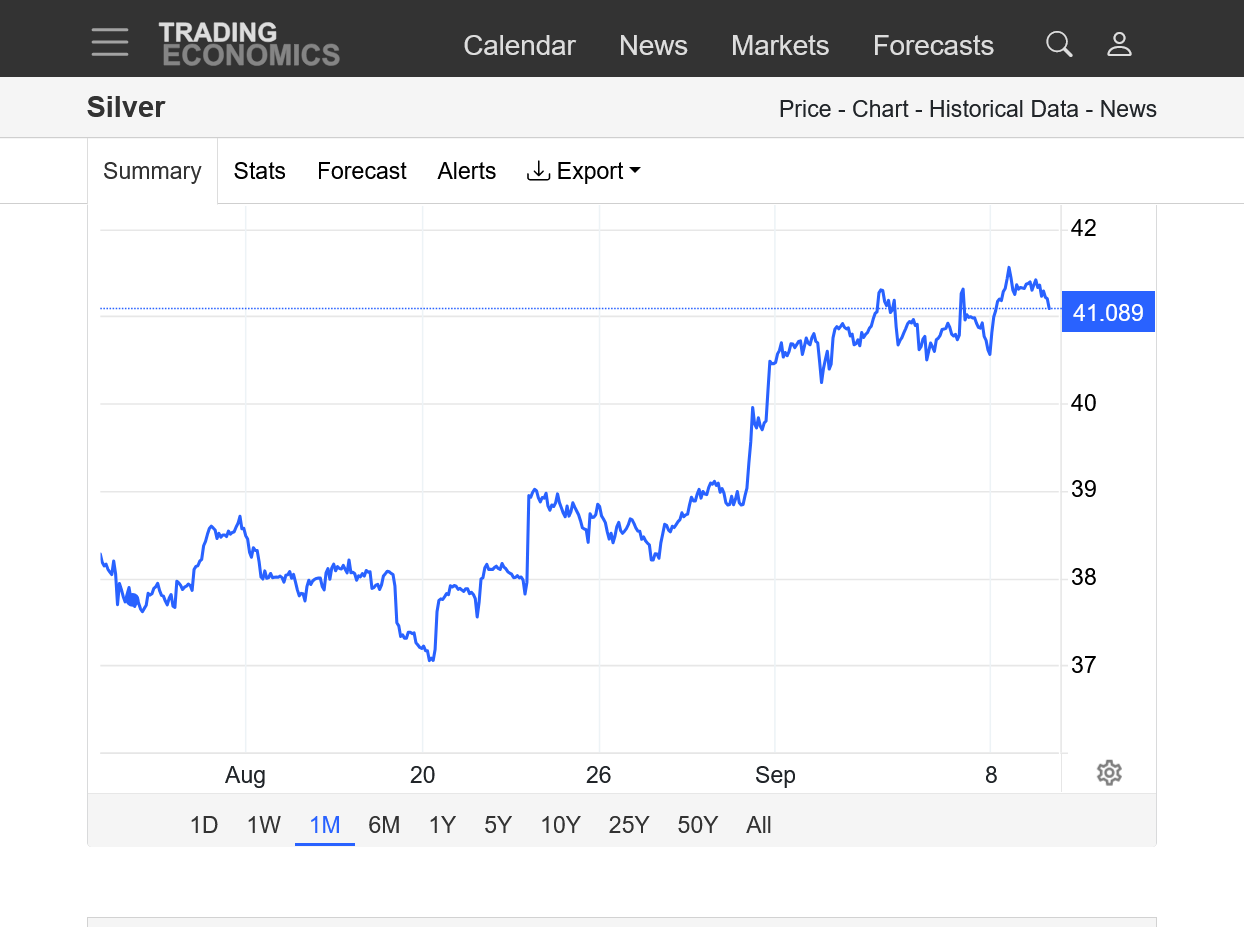Image resolution: width=1244 pixels, height=927 pixels.
Task: Select the Alerts tab
Action: (x=467, y=171)
